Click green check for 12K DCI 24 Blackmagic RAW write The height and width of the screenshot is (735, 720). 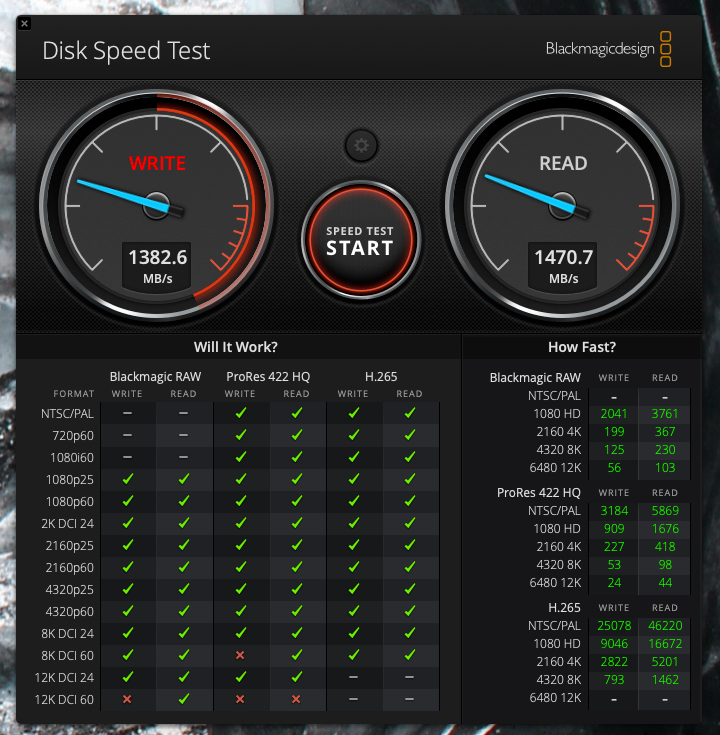pos(128,676)
